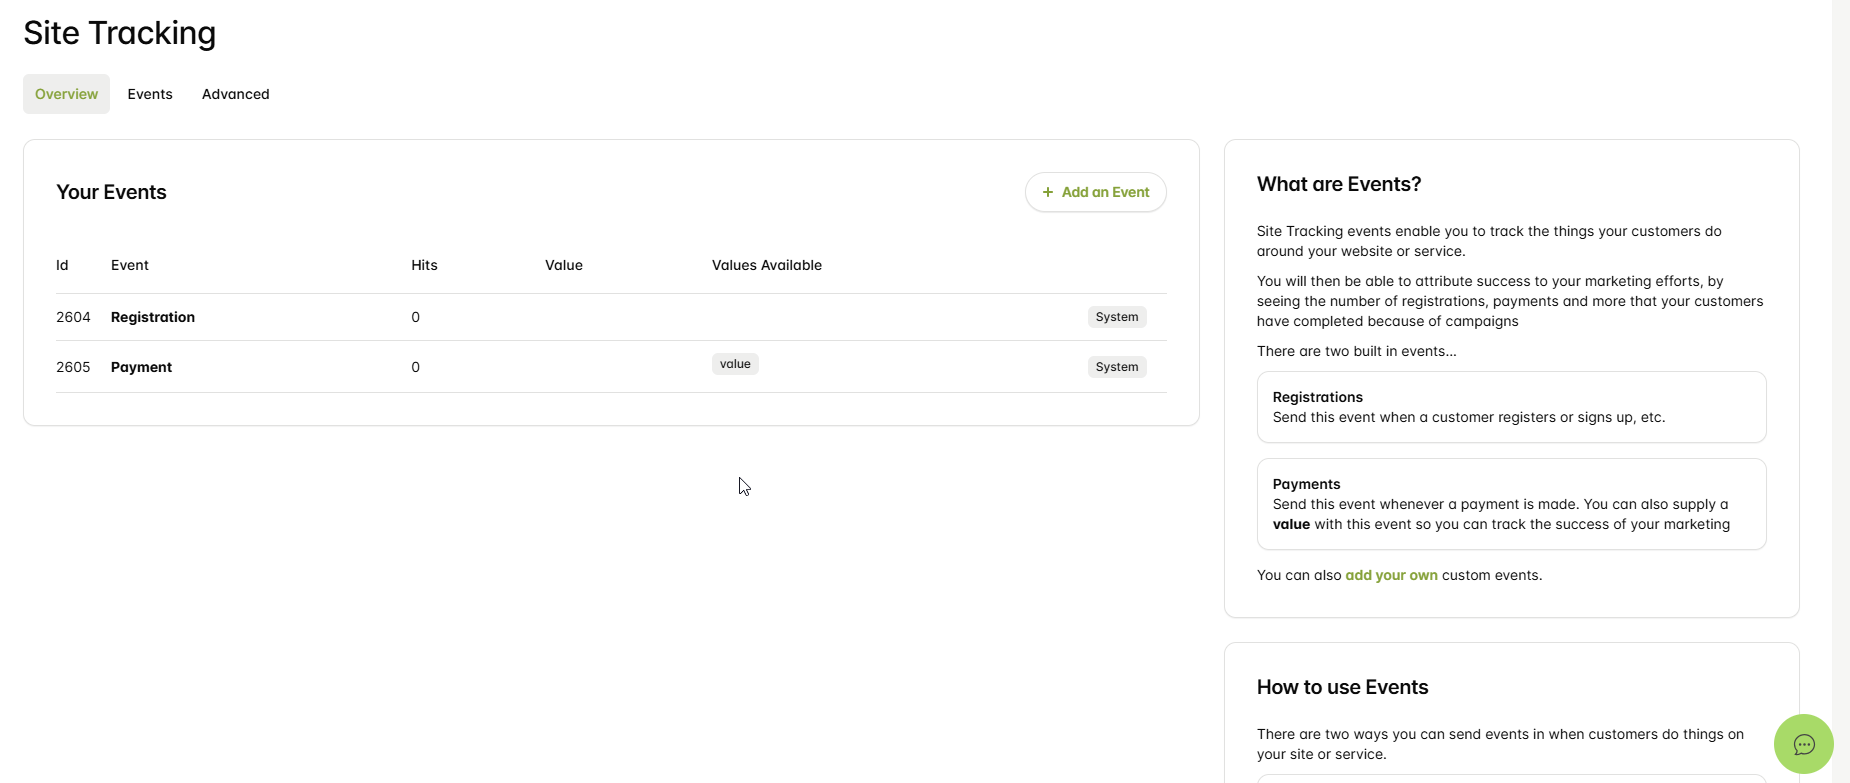Switch to the Events tab

click(x=150, y=94)
